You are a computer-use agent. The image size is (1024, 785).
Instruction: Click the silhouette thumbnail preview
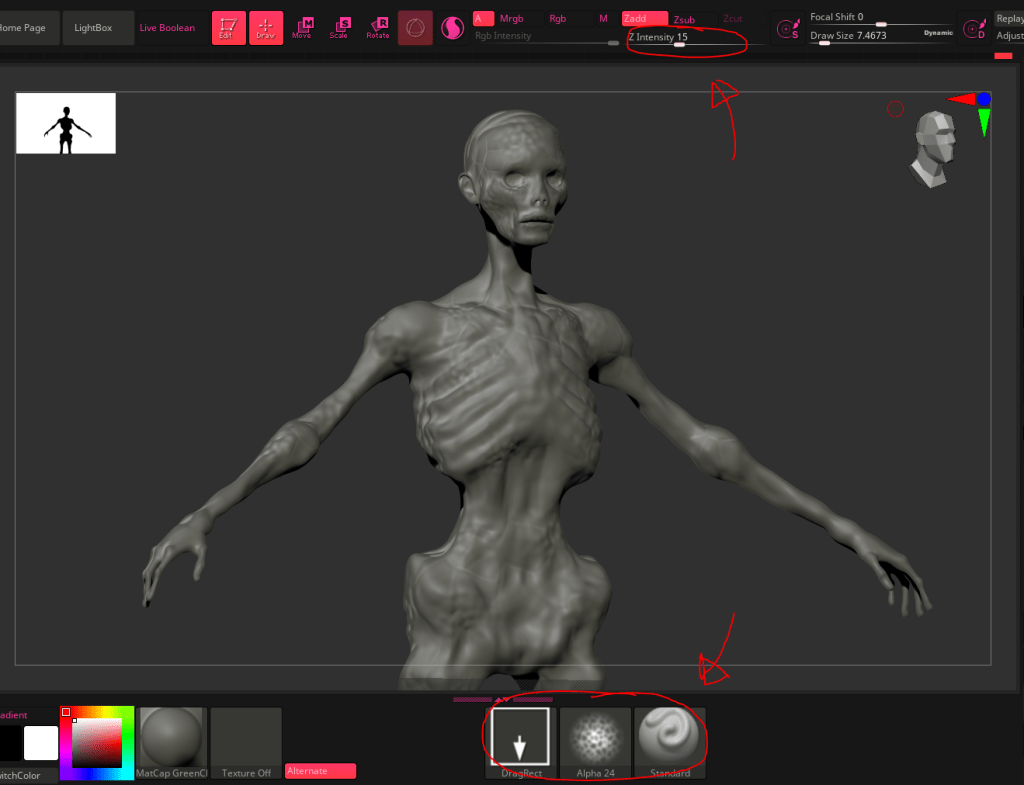tap(66, 123)
